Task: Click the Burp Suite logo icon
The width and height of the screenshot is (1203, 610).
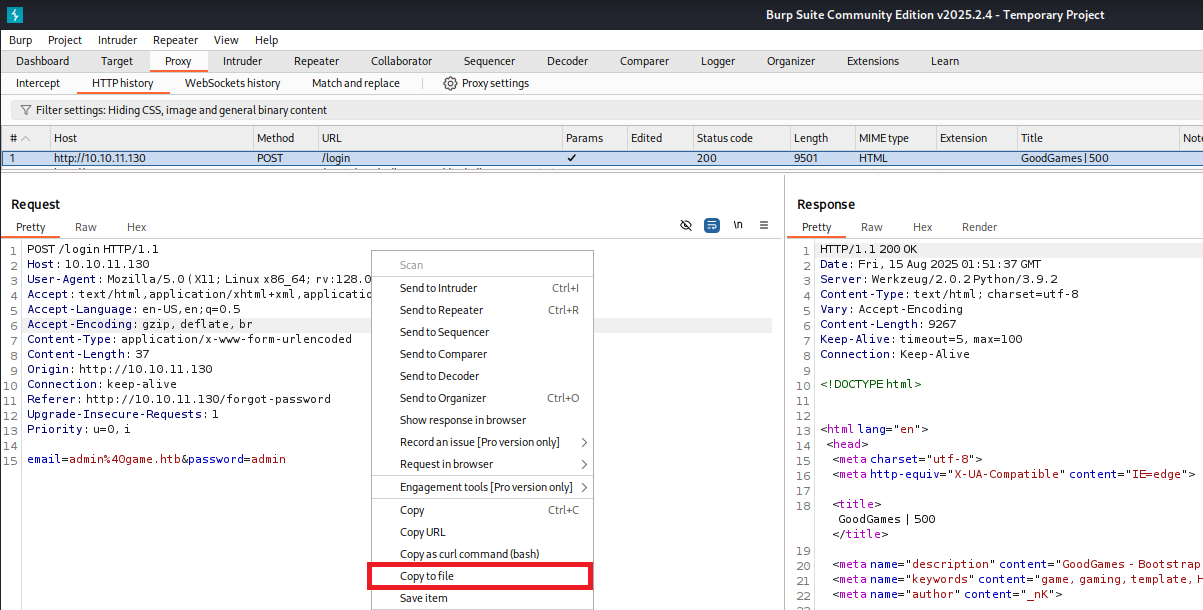Action: (x=15, y=15)
